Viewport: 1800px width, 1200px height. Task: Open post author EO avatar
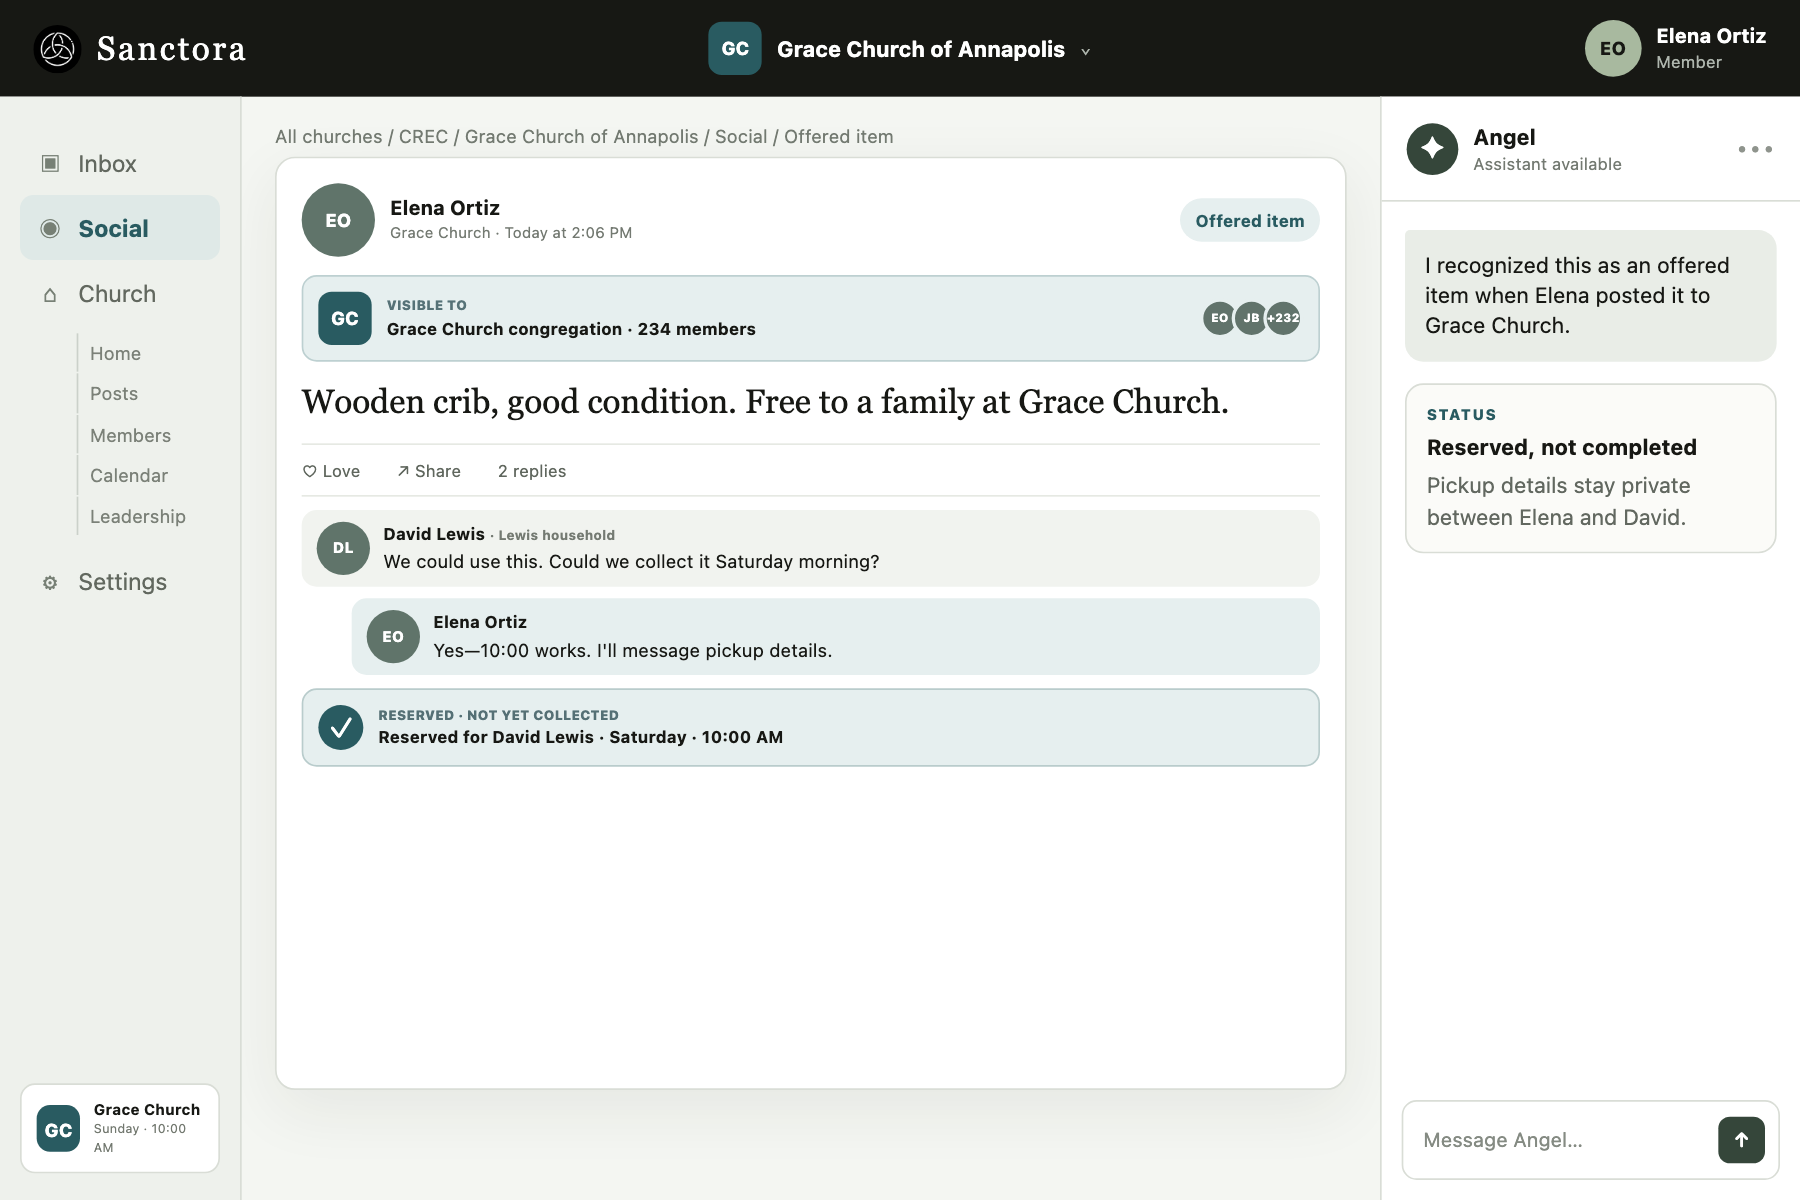point(338,220)
